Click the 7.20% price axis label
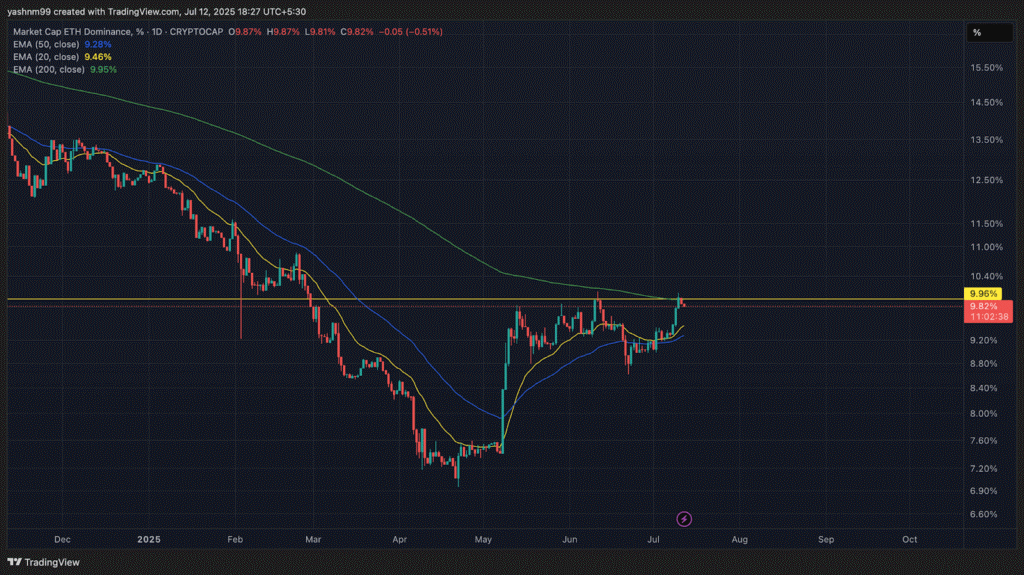The width and height of the screenshot is (1024, 575). (984, 468)
